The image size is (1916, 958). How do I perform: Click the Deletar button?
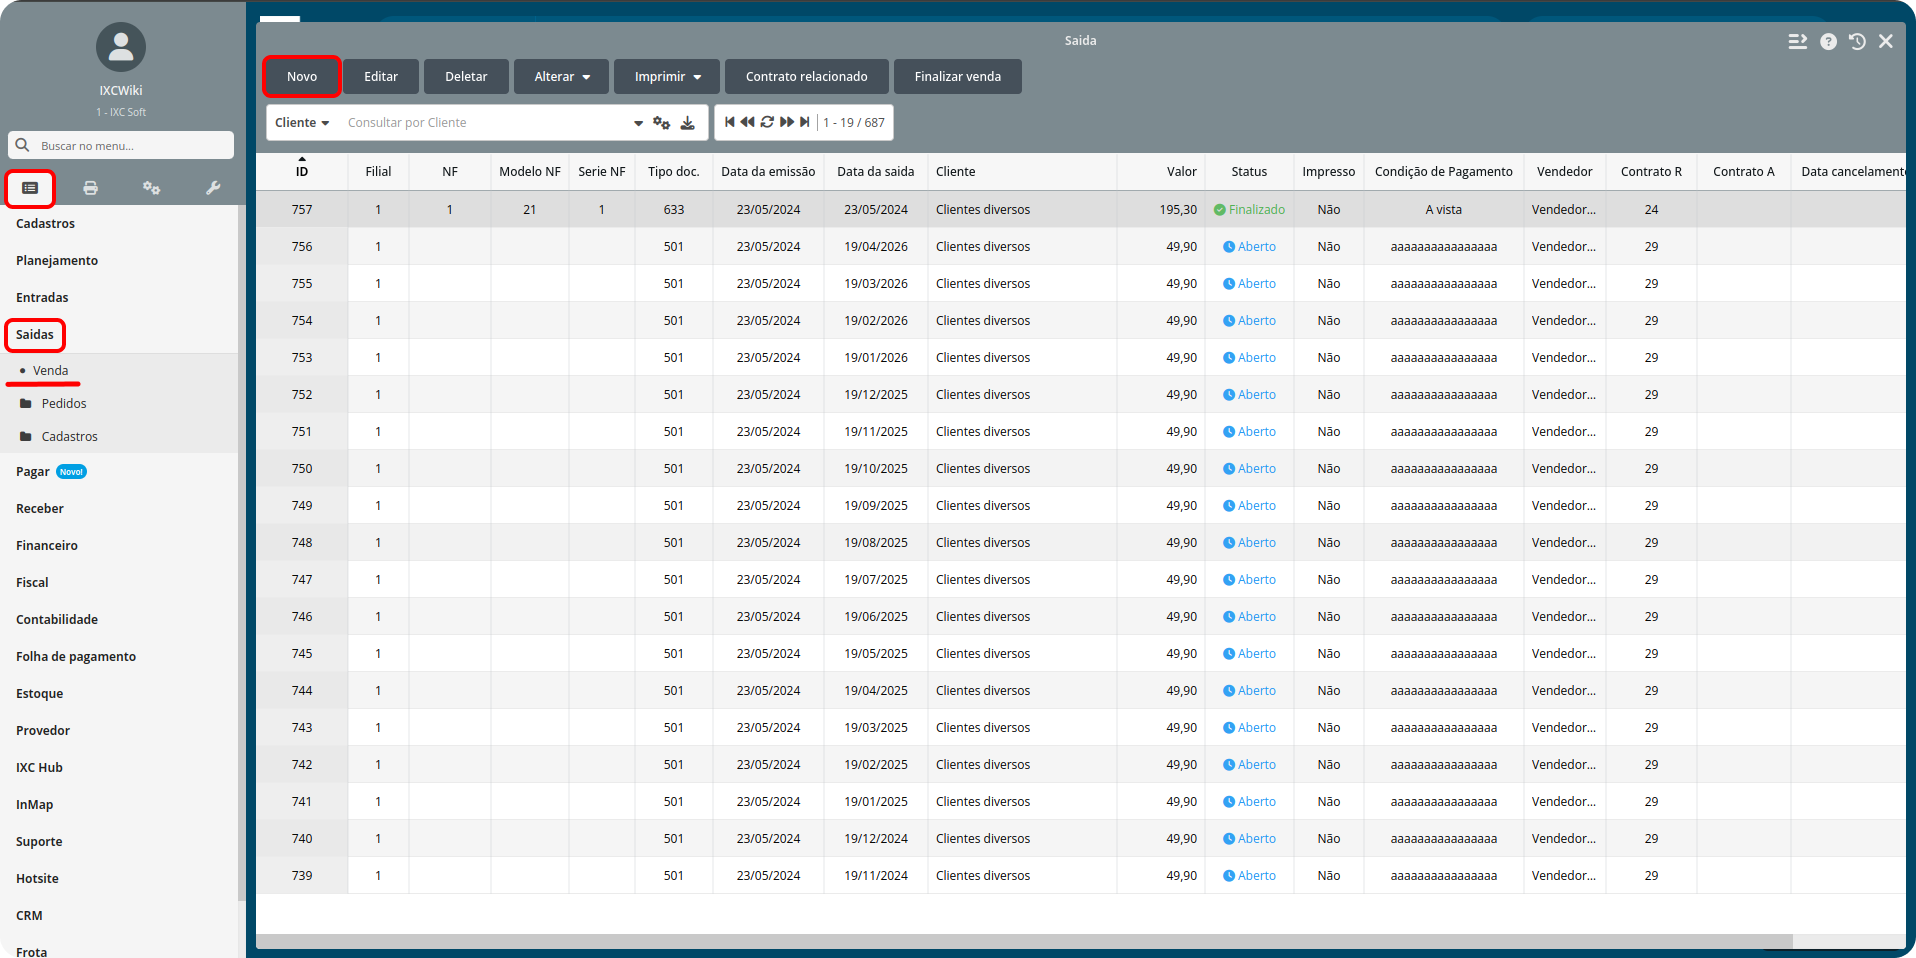466,77
